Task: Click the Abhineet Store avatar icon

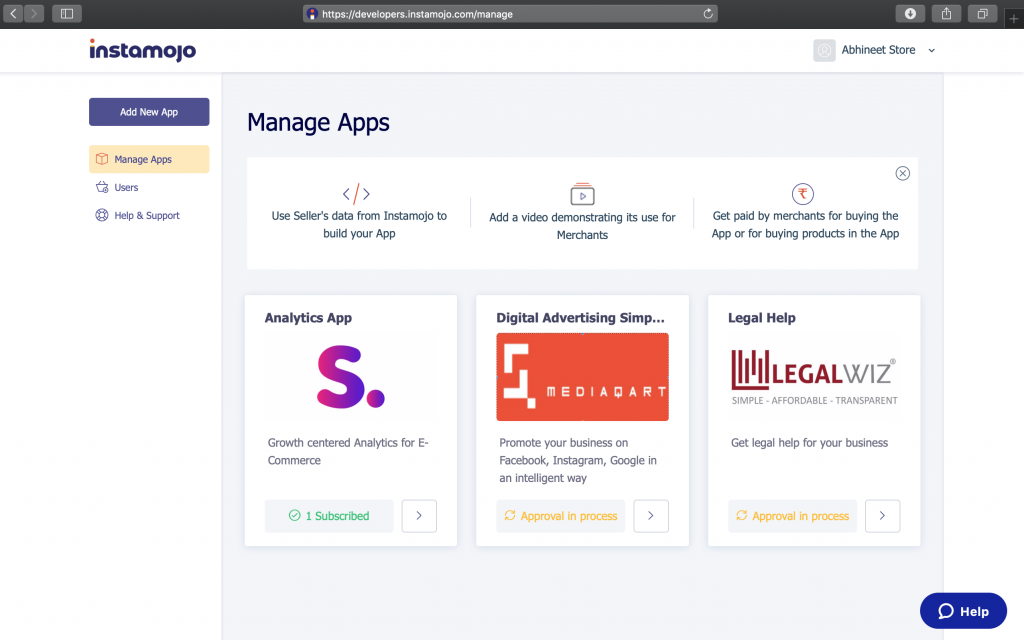Action: coord(824,50)
